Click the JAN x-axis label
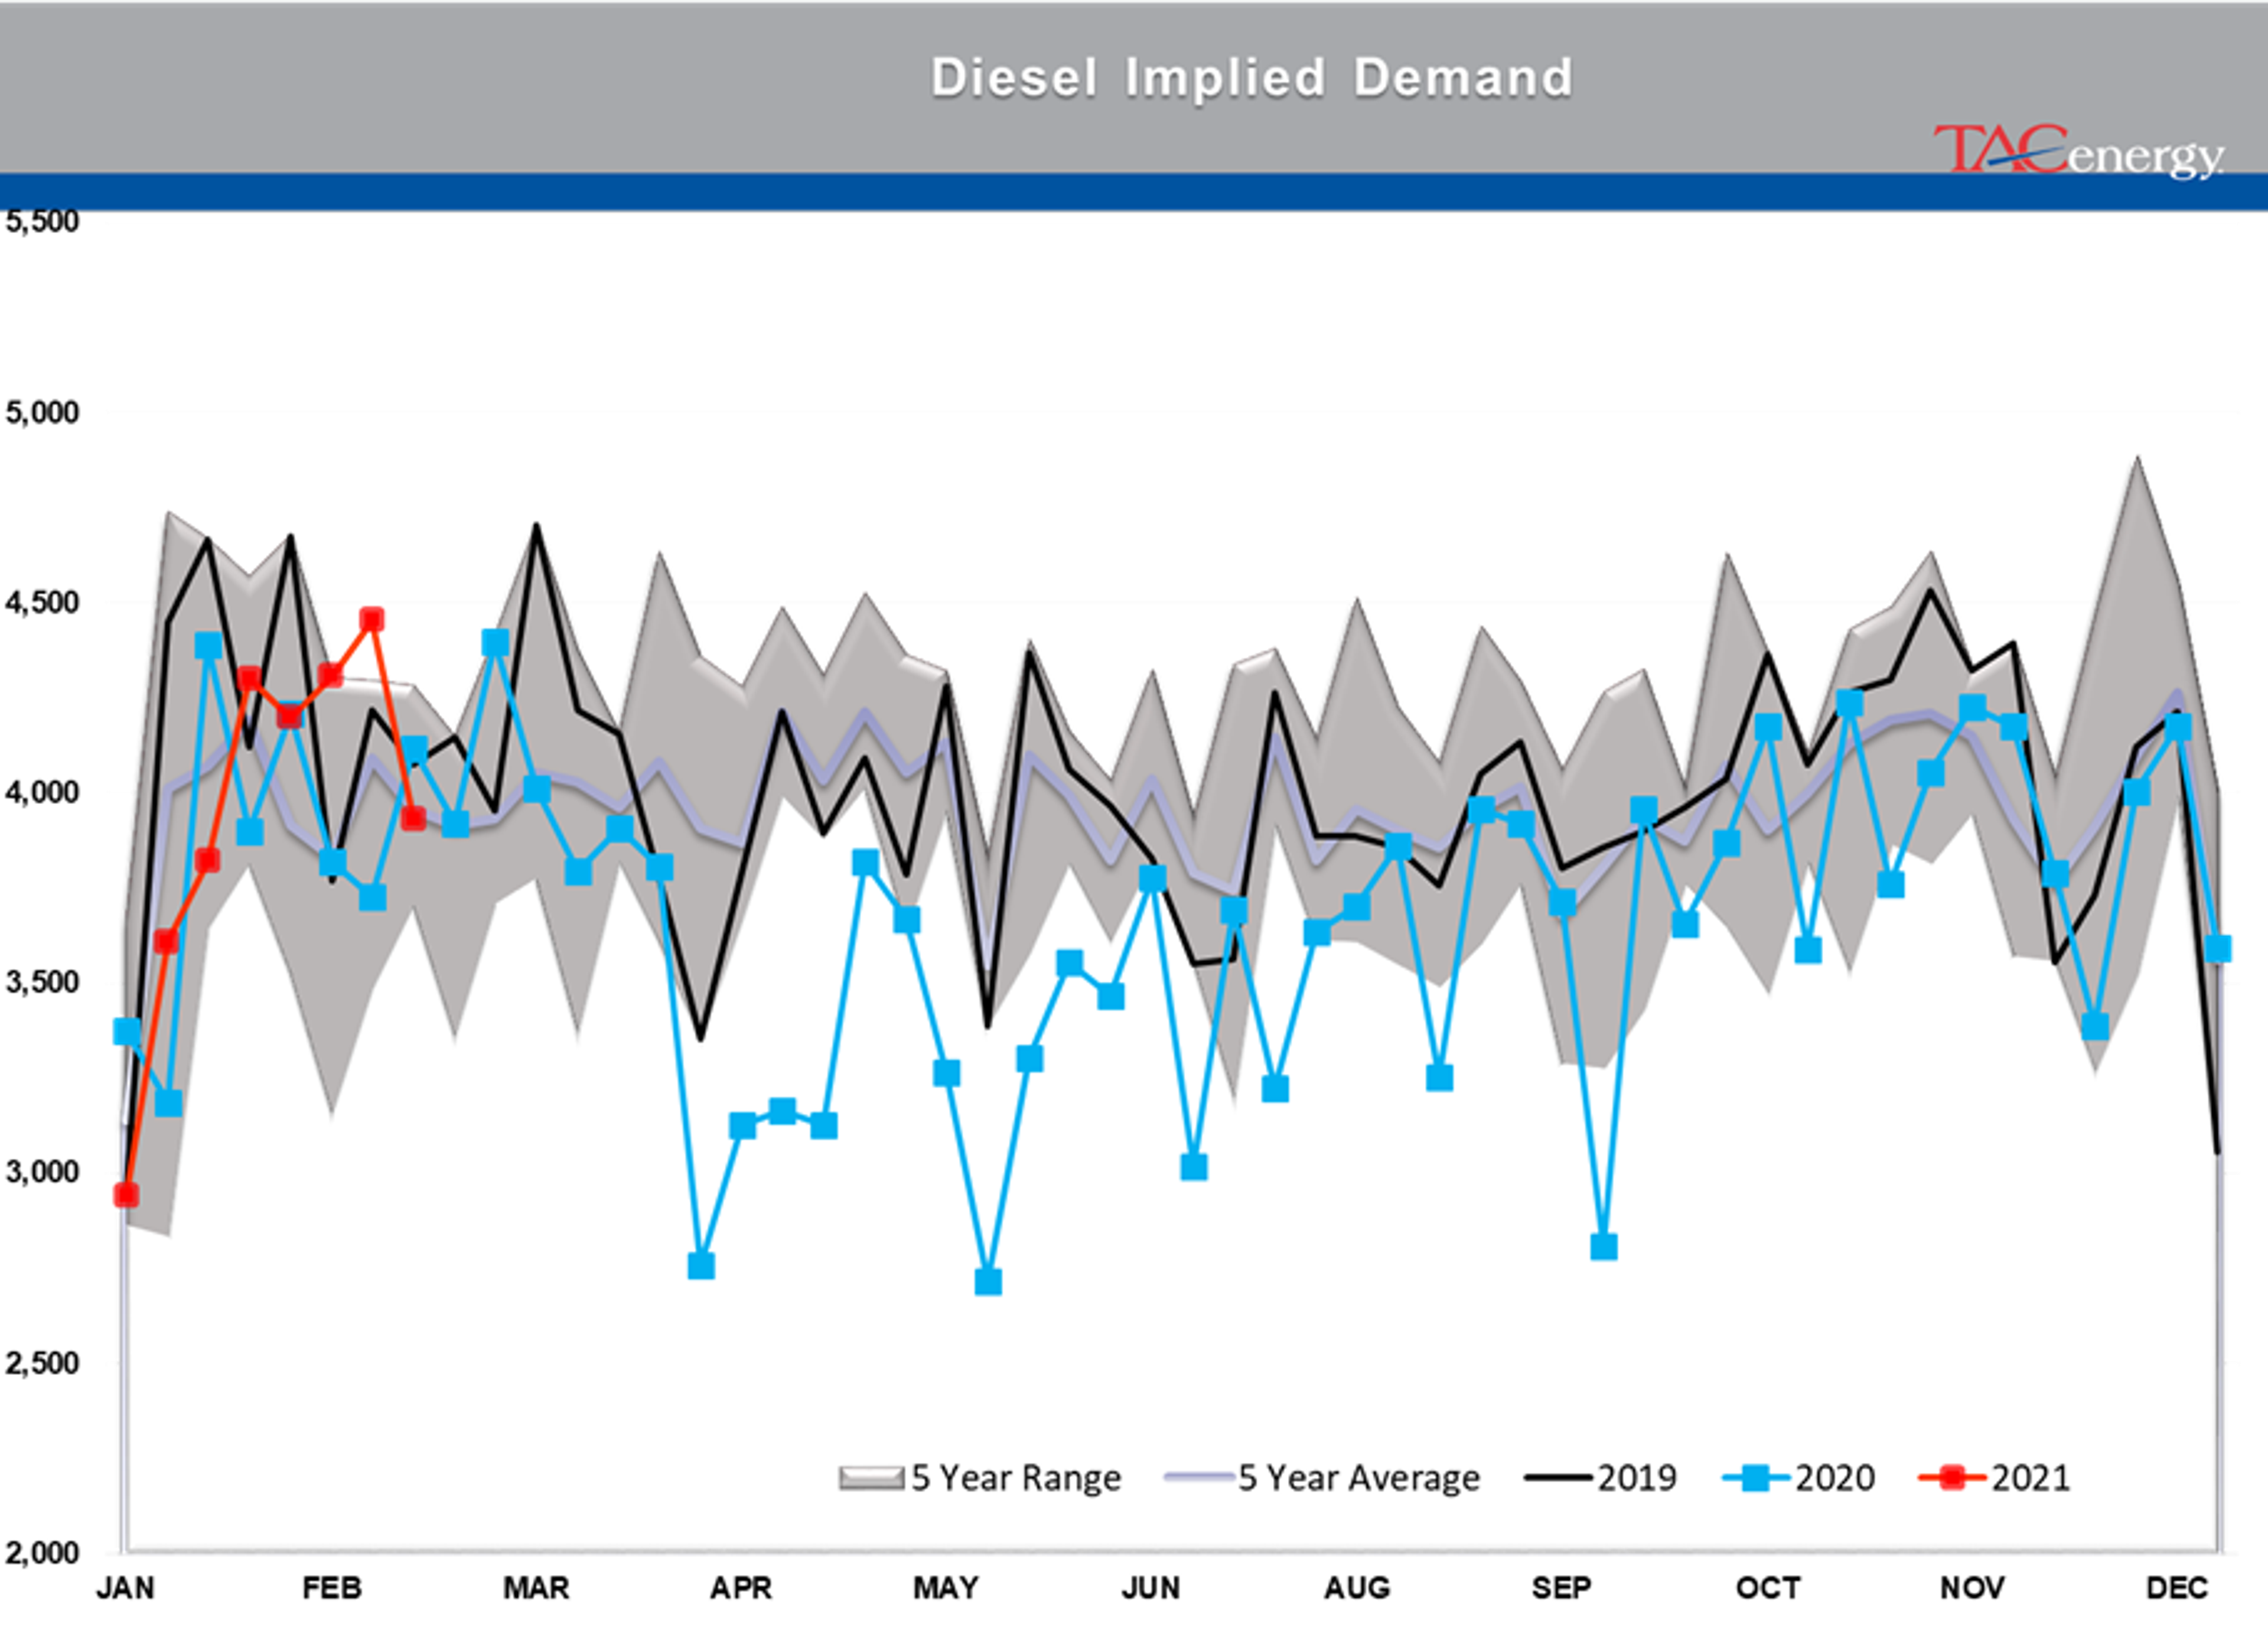The height and width of the screenshot is (1643, 2268). pyautogui.click(x=125, y=1588)
